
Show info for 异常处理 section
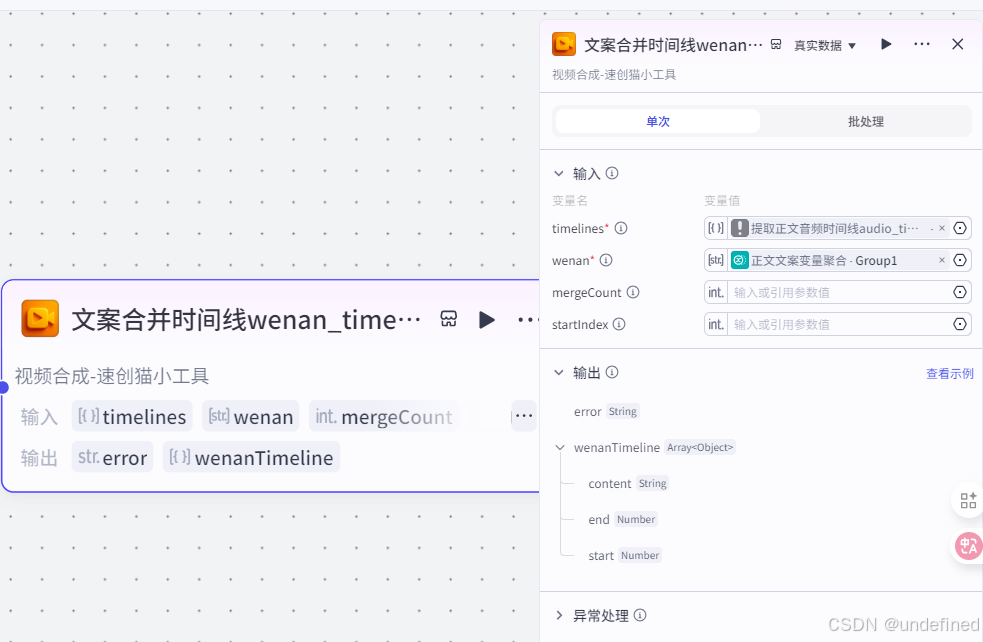click(x=639, y=616)
